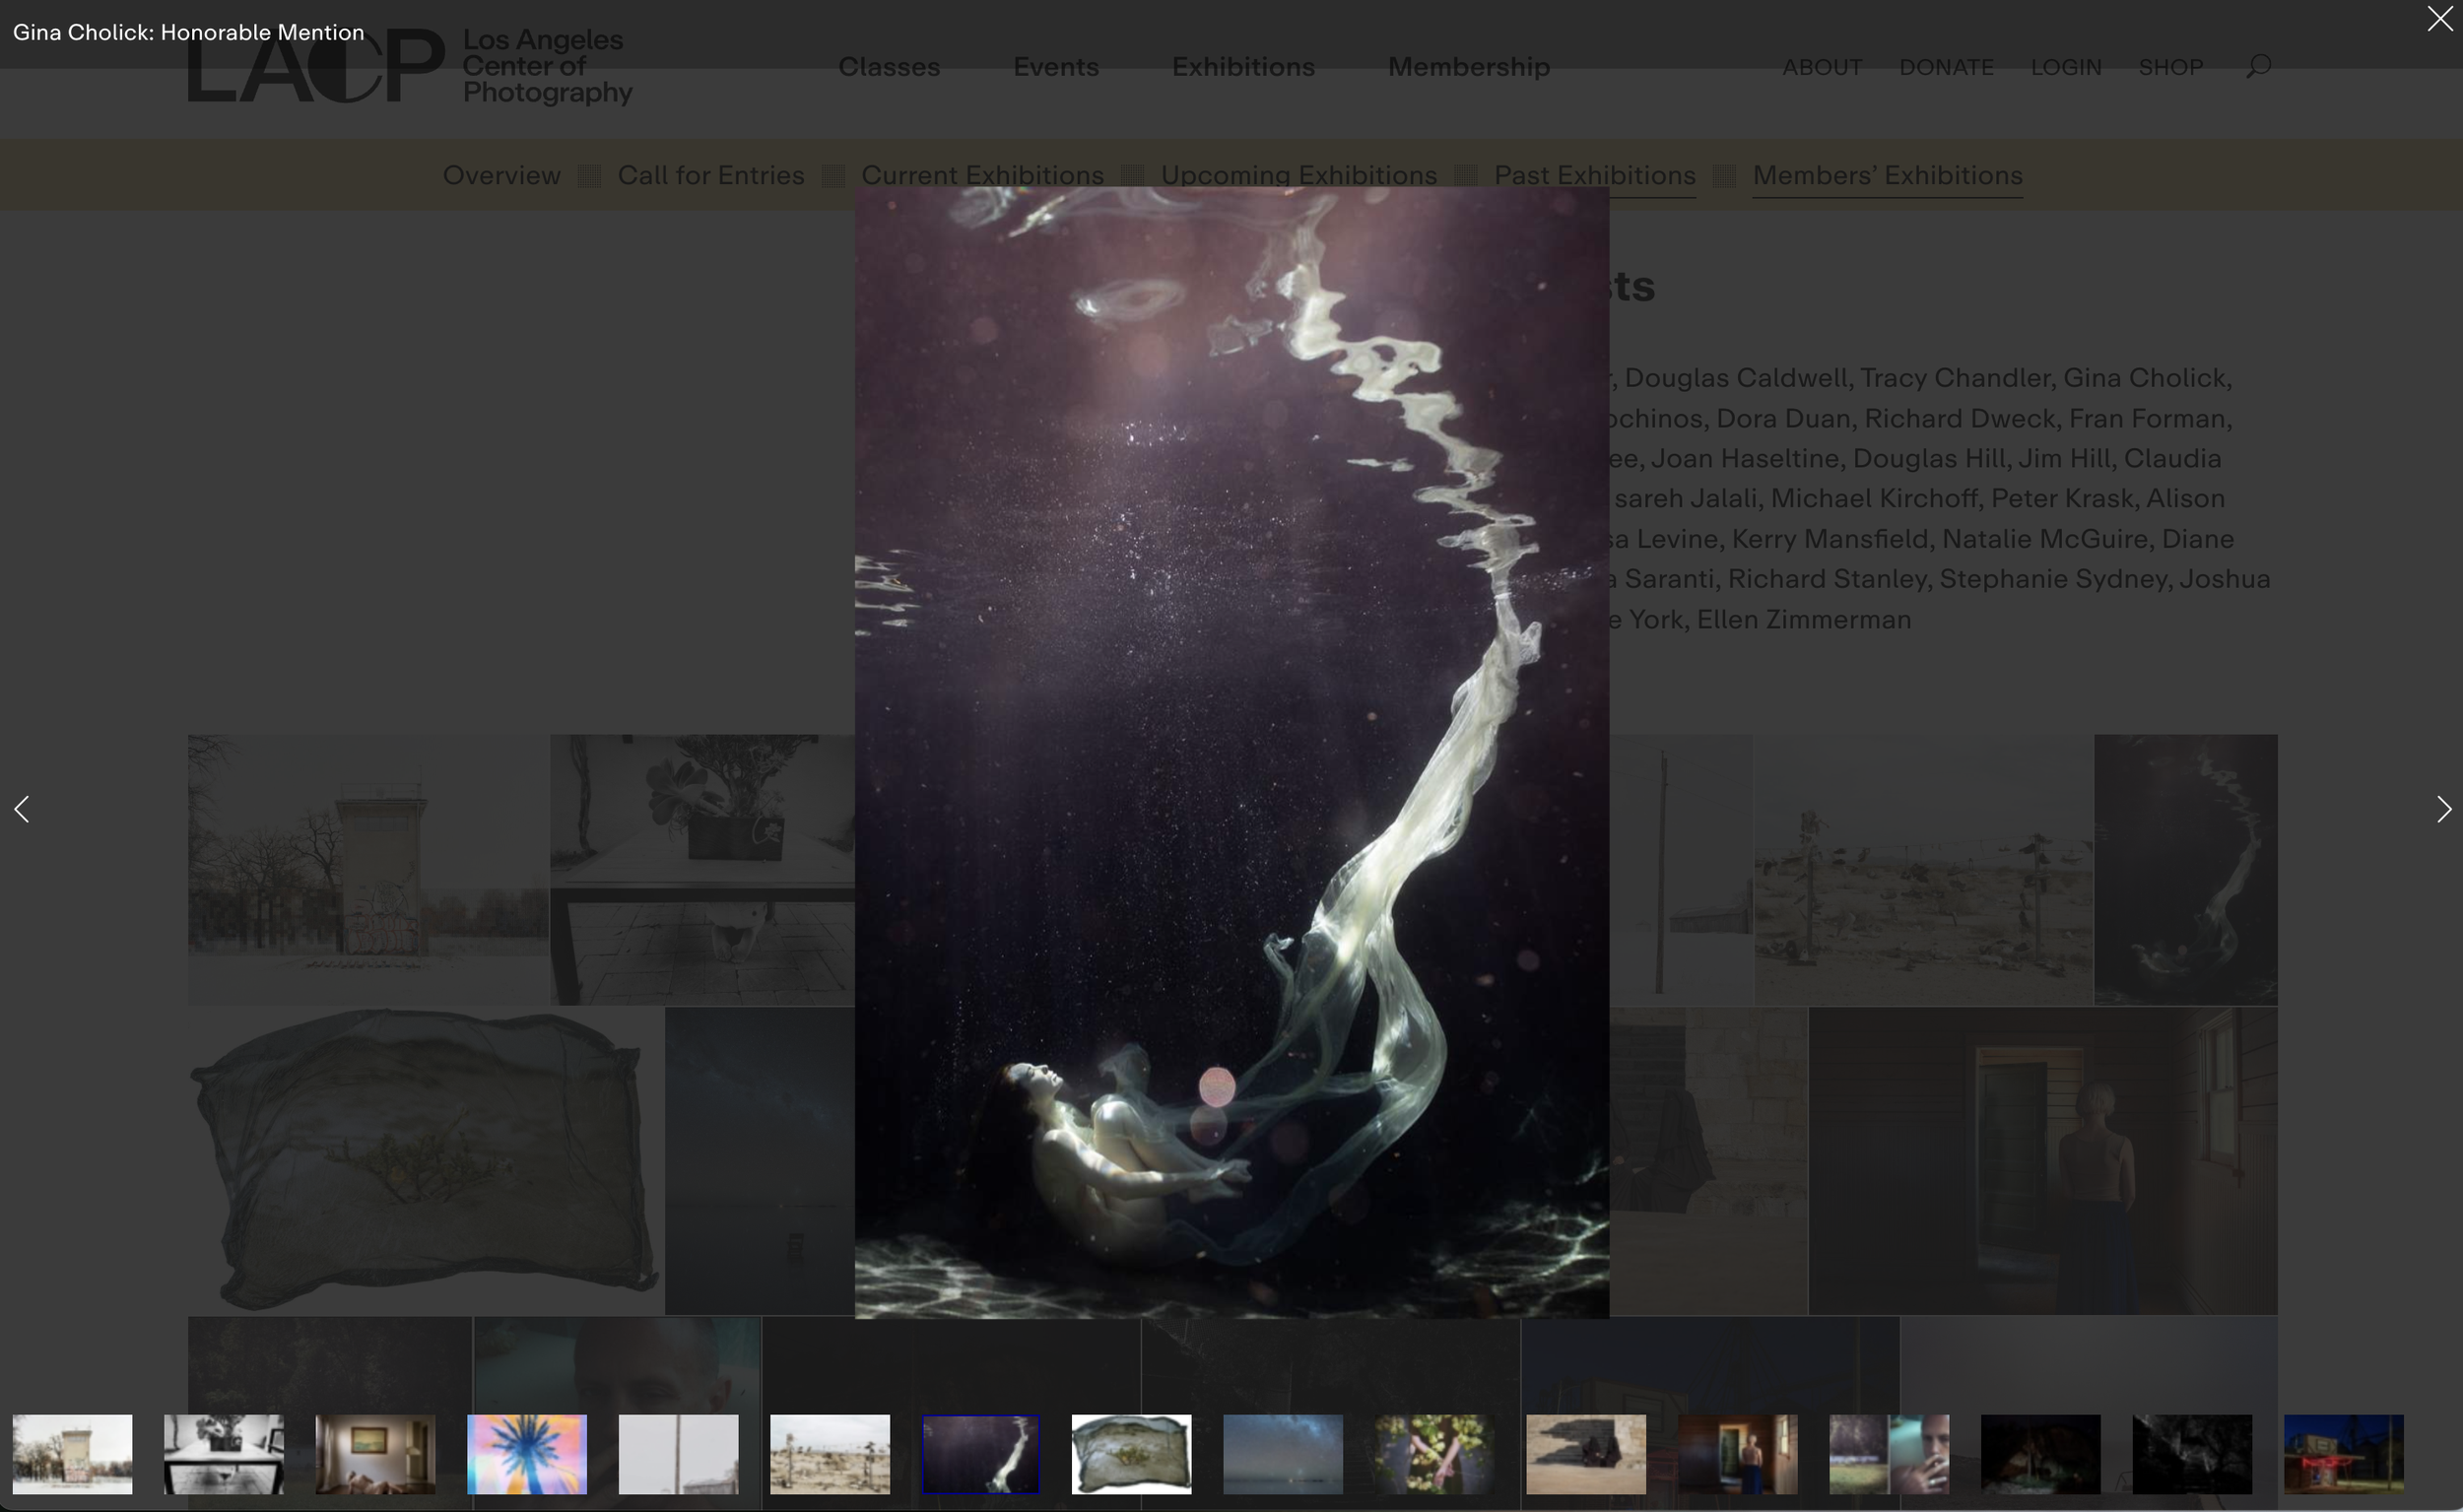Open the netted pillow thumbnail
The width and height of the screenshot is (2463, 1512).
(1132, 1454)
